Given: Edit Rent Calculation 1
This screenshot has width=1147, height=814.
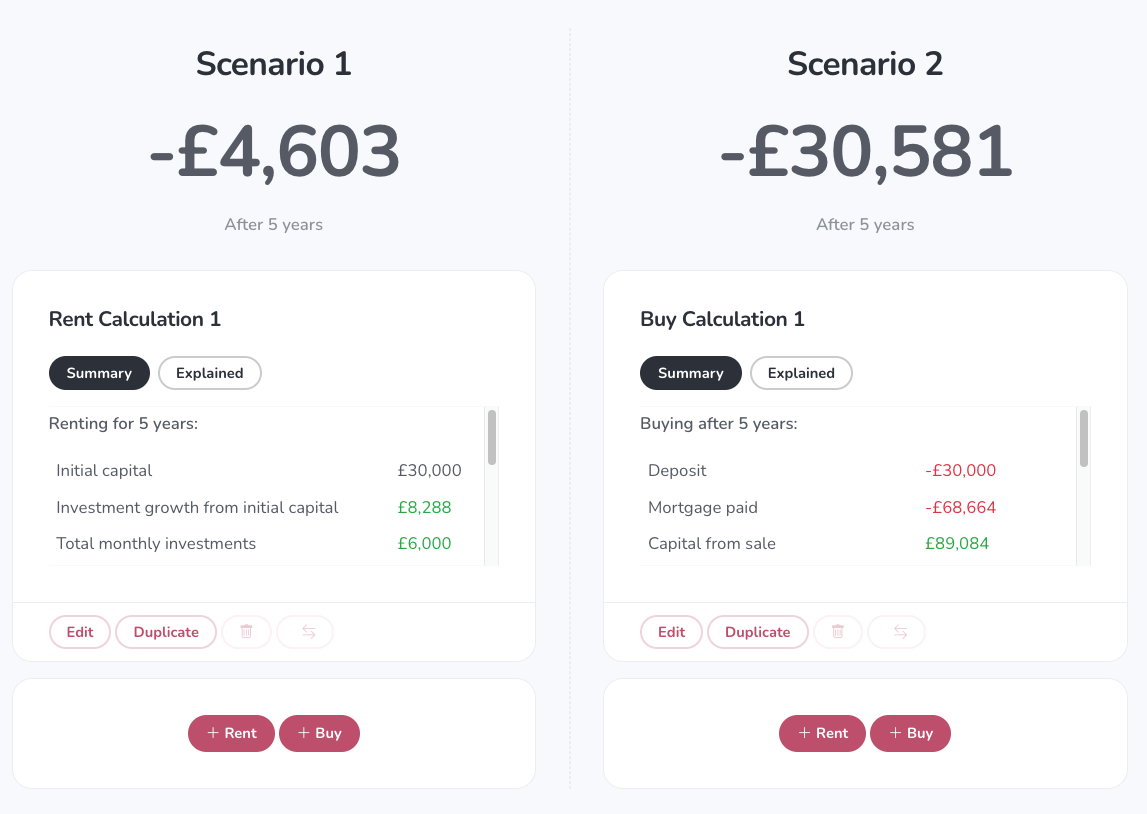Looking at the screenshot, I should pyautogui.click(x=80, y=632).
